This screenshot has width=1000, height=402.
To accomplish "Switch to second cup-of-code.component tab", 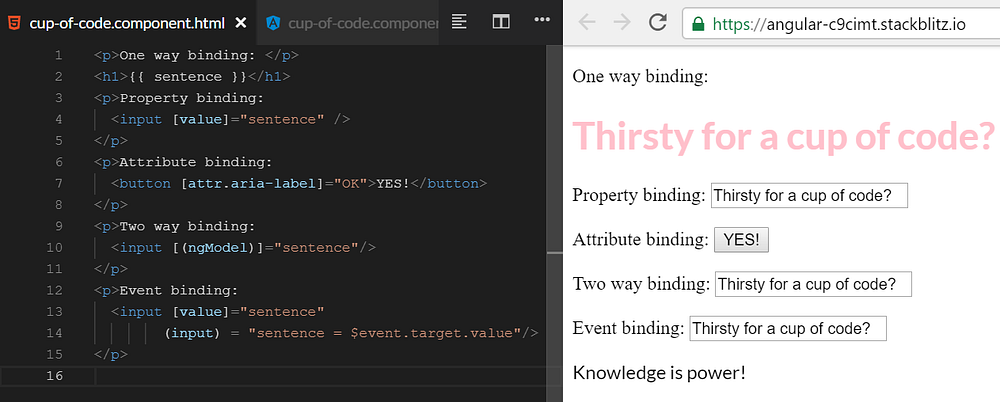I will pyautogui.click(x=352, y=24).
